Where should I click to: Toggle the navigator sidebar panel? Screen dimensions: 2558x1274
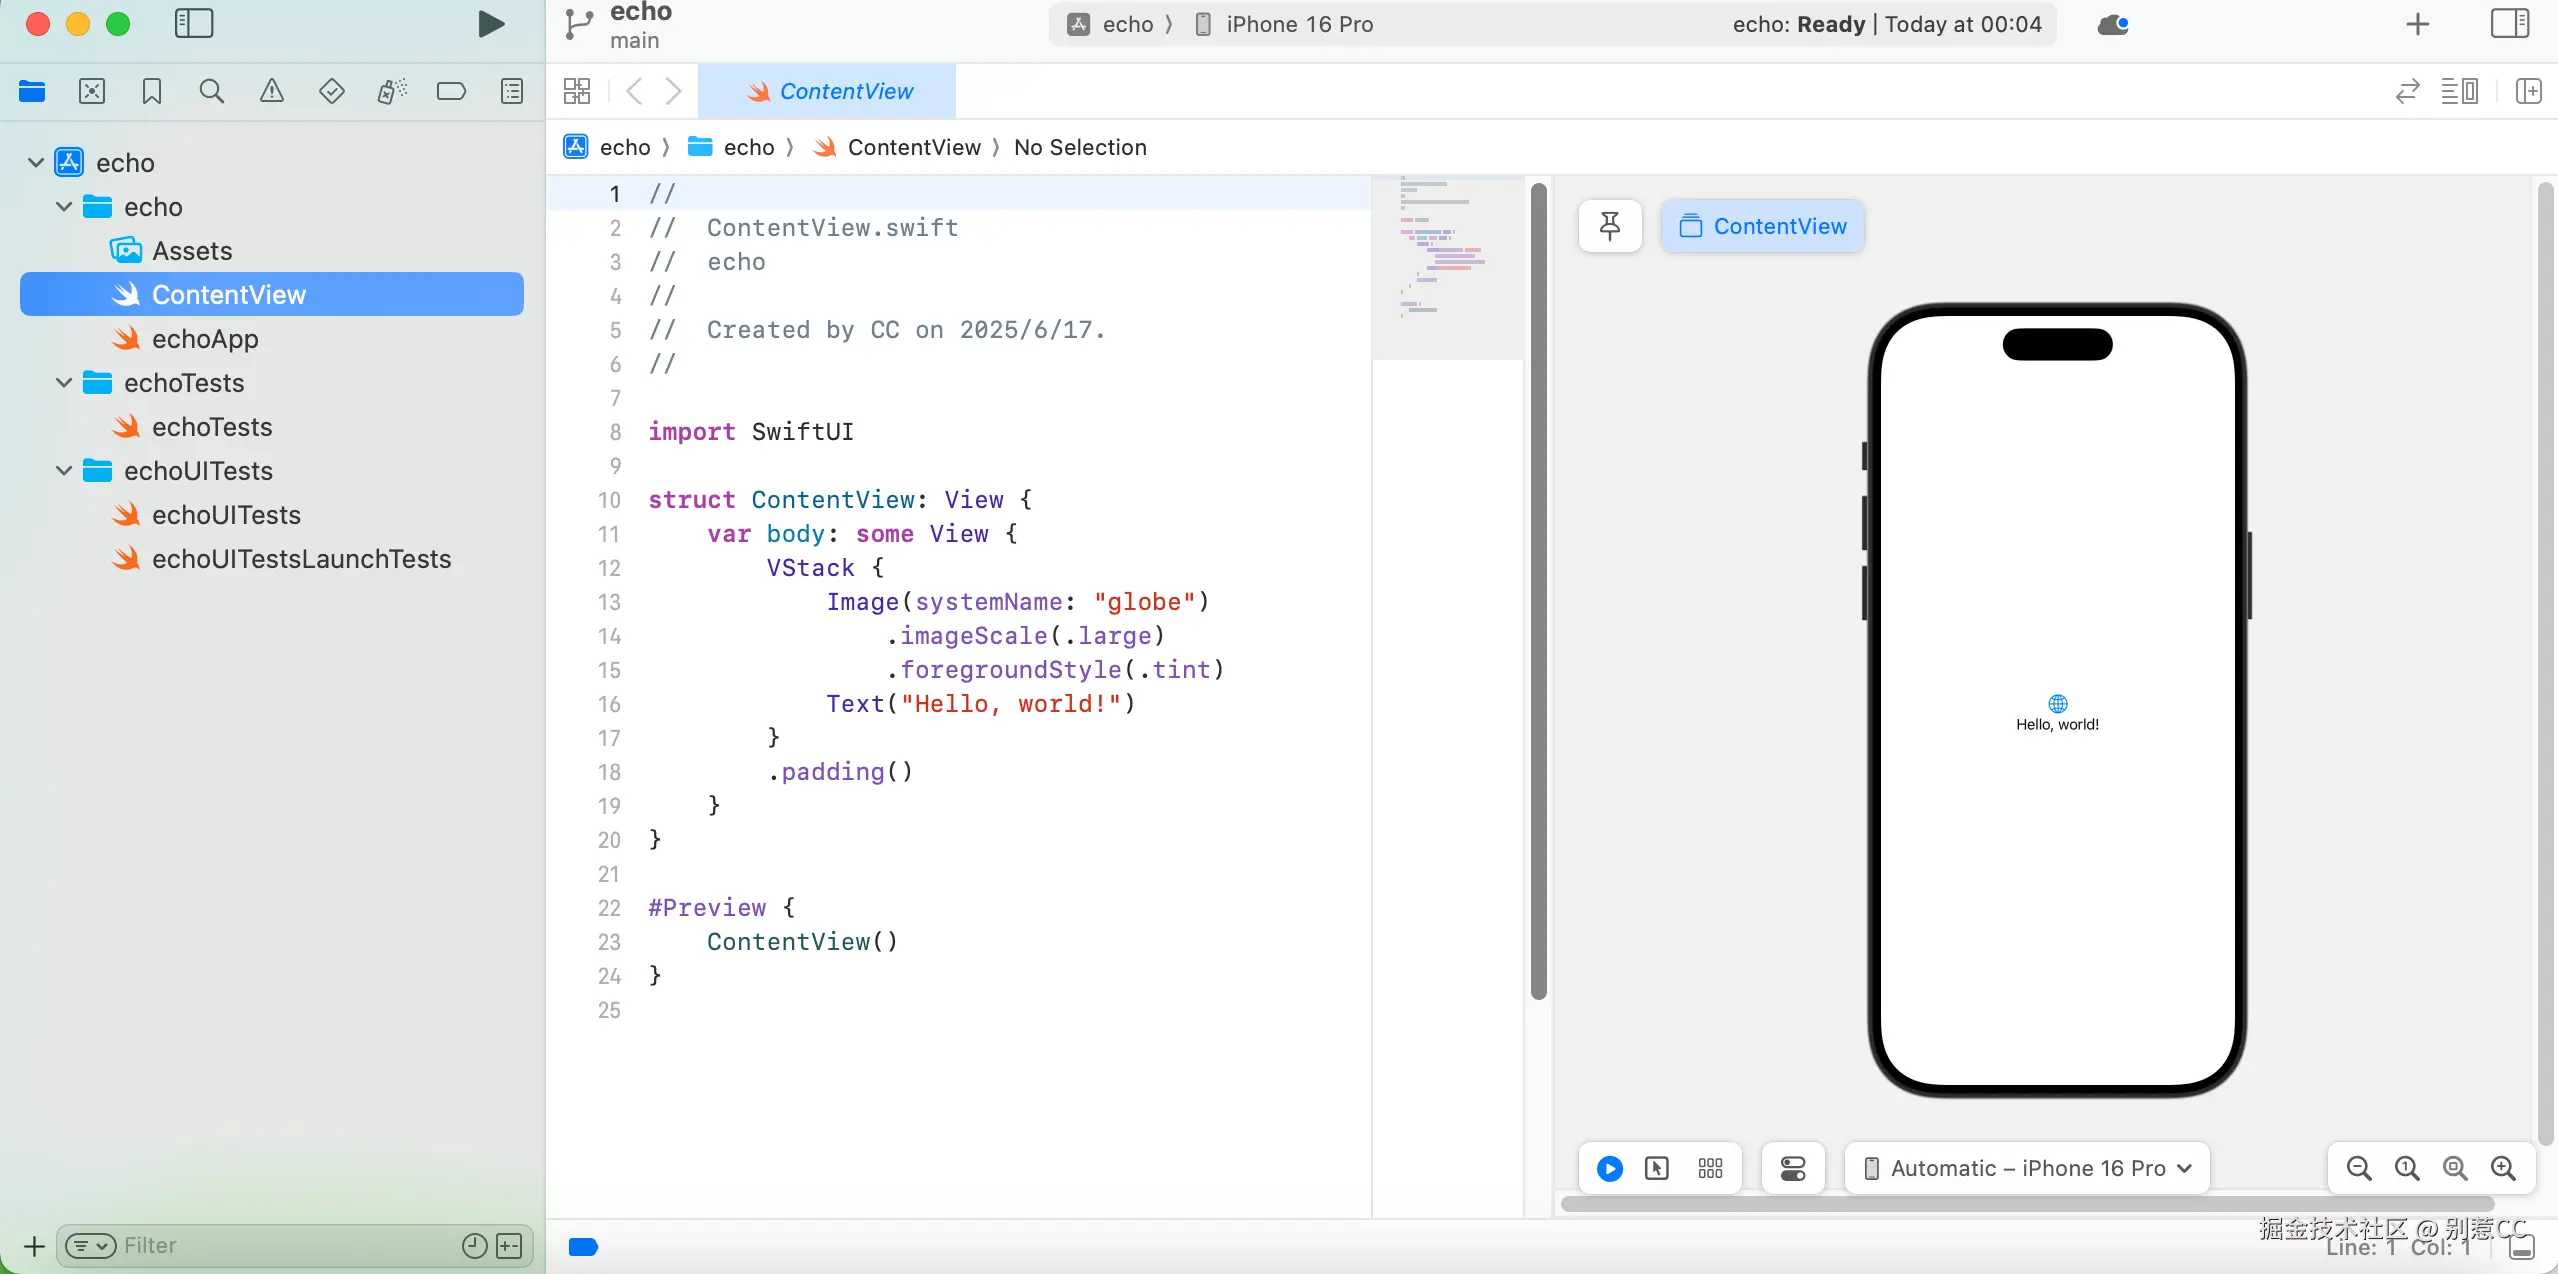(x=194, y=24)
